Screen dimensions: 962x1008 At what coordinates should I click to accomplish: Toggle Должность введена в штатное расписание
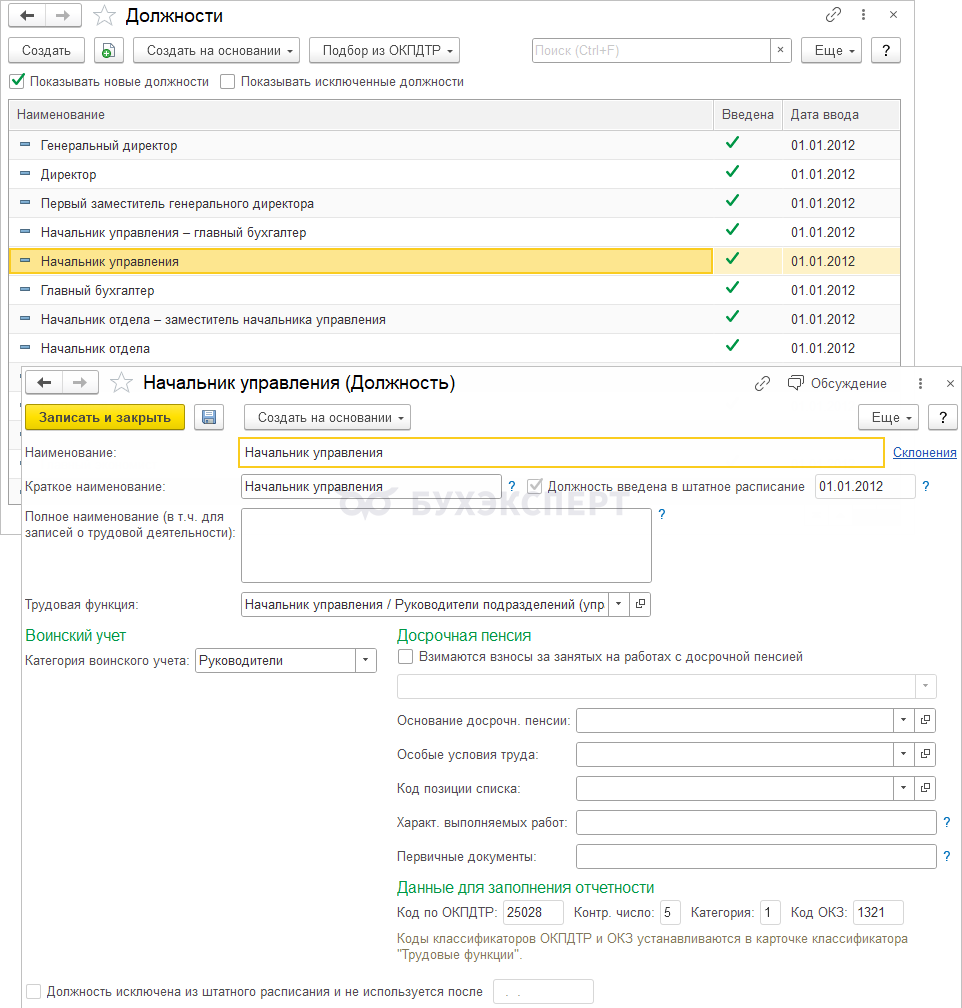(534, 486)
